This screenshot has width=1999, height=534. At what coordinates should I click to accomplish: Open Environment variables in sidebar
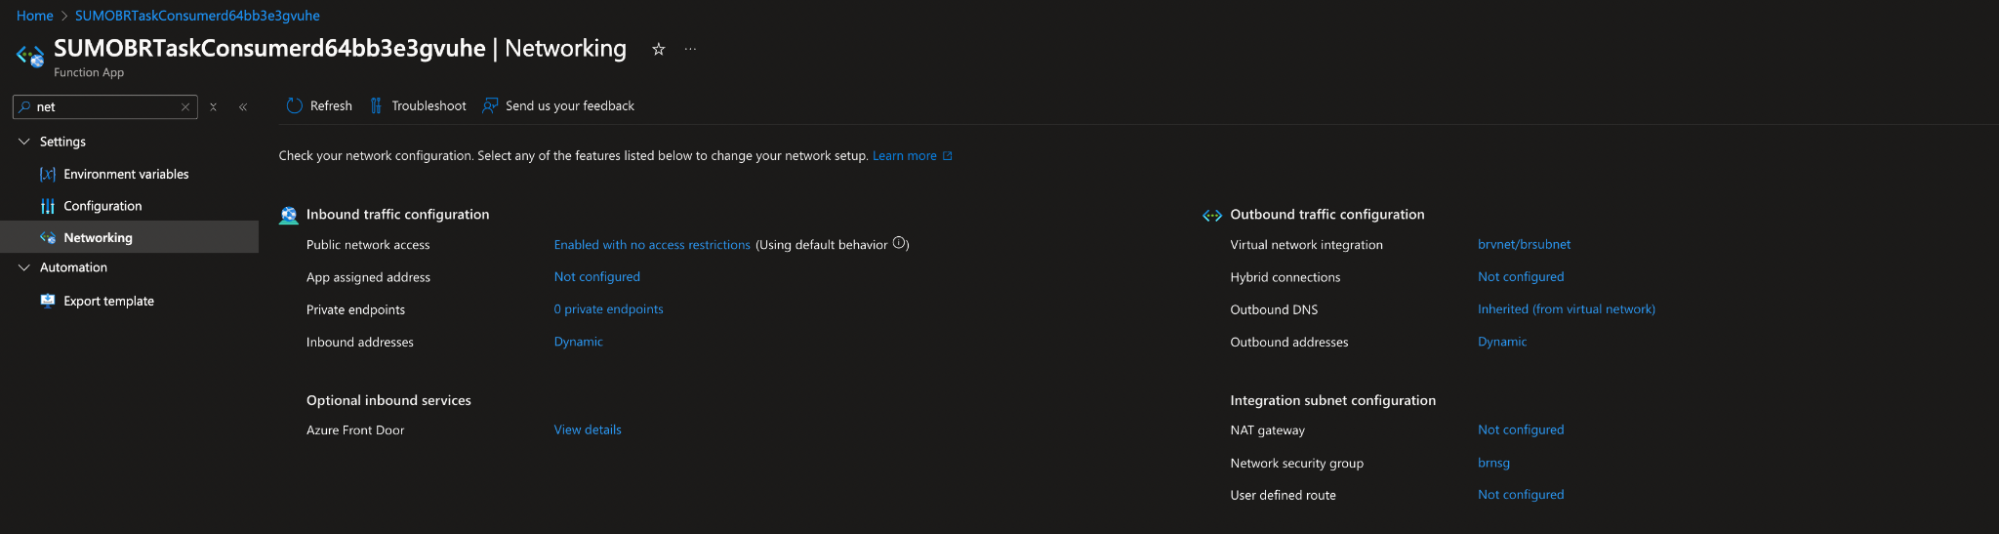[126, 174]
